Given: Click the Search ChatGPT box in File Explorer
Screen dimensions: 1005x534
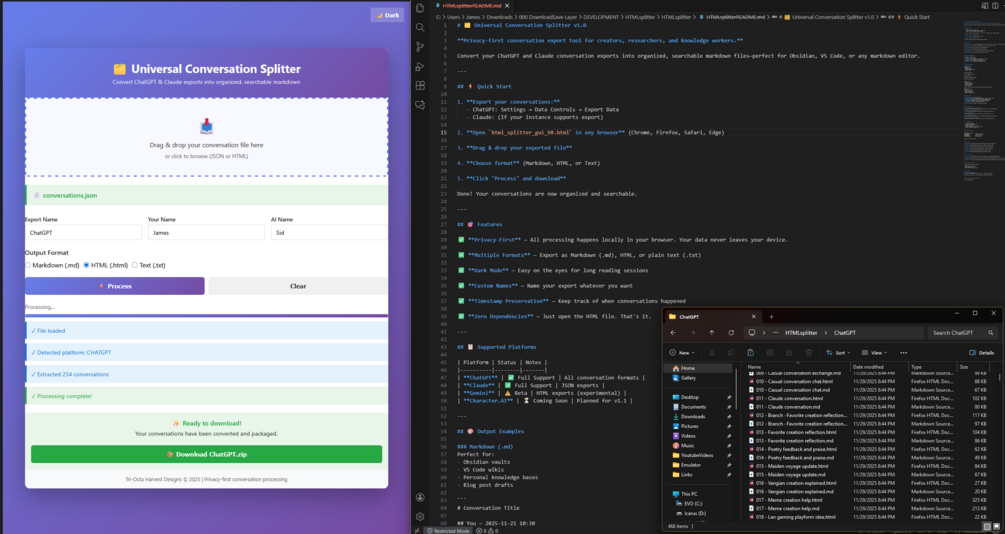Looking at the screenshot, I should (962, 333).
